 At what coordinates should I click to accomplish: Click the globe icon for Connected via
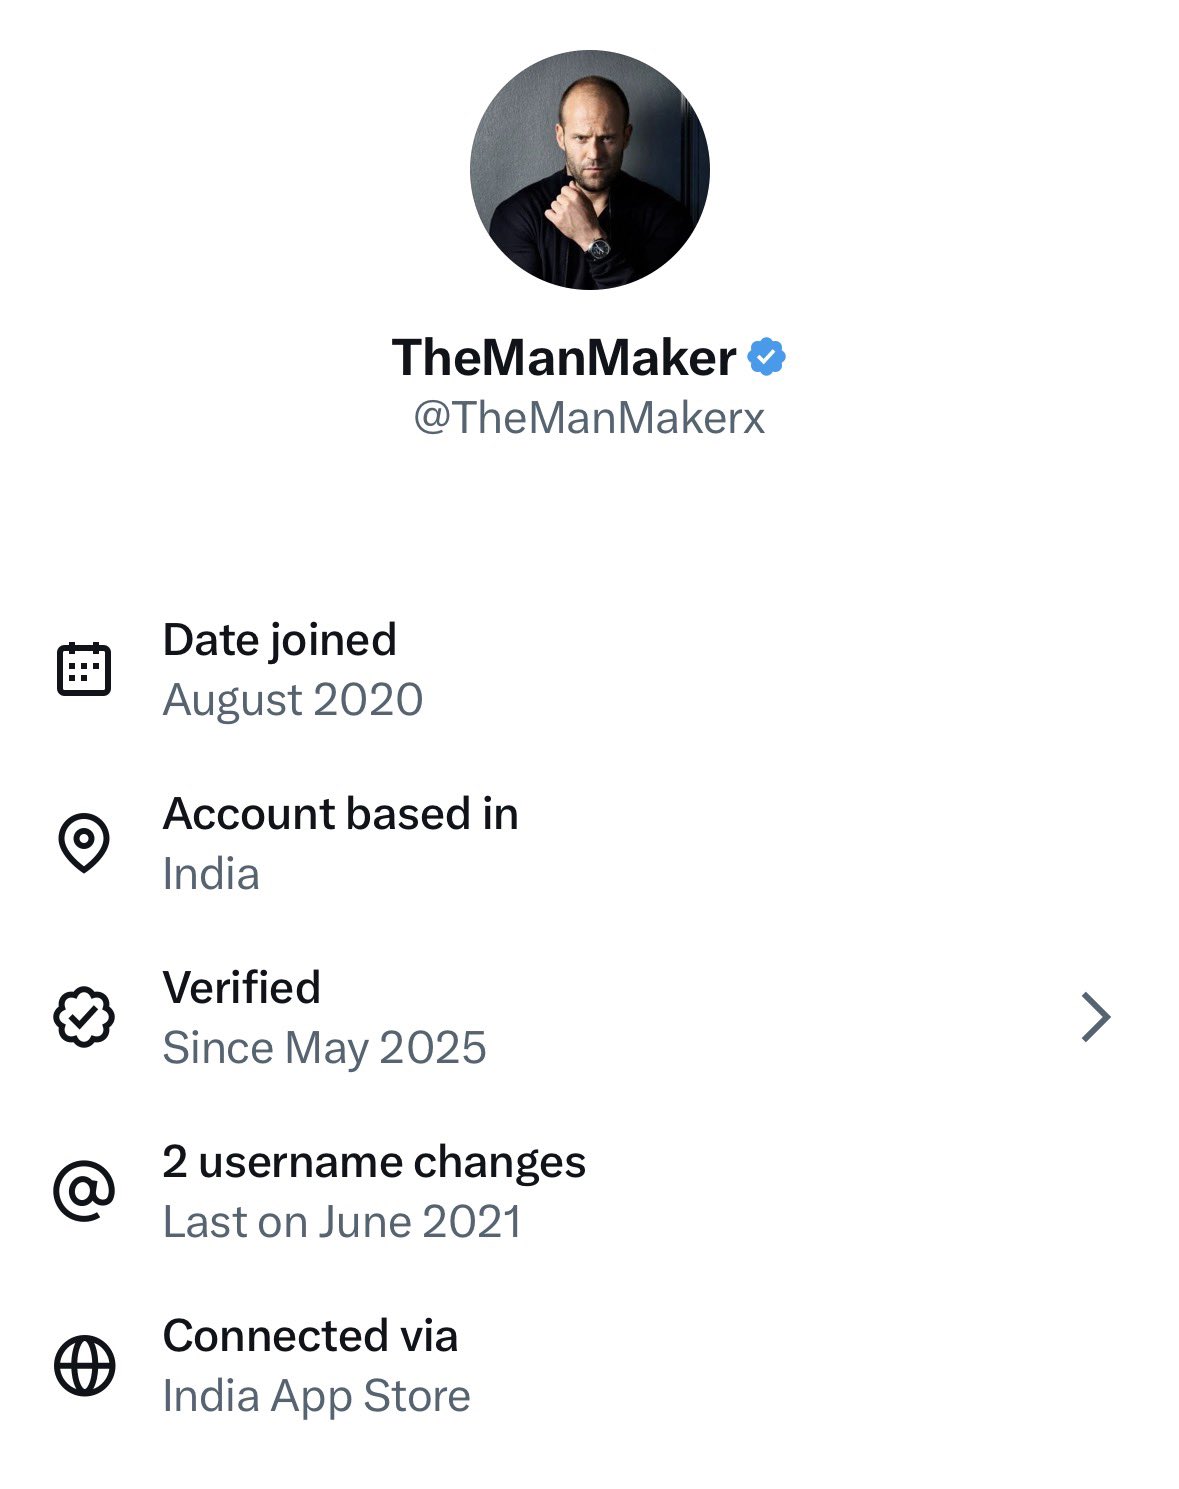pyautogui.click(x=84, y=1365)
